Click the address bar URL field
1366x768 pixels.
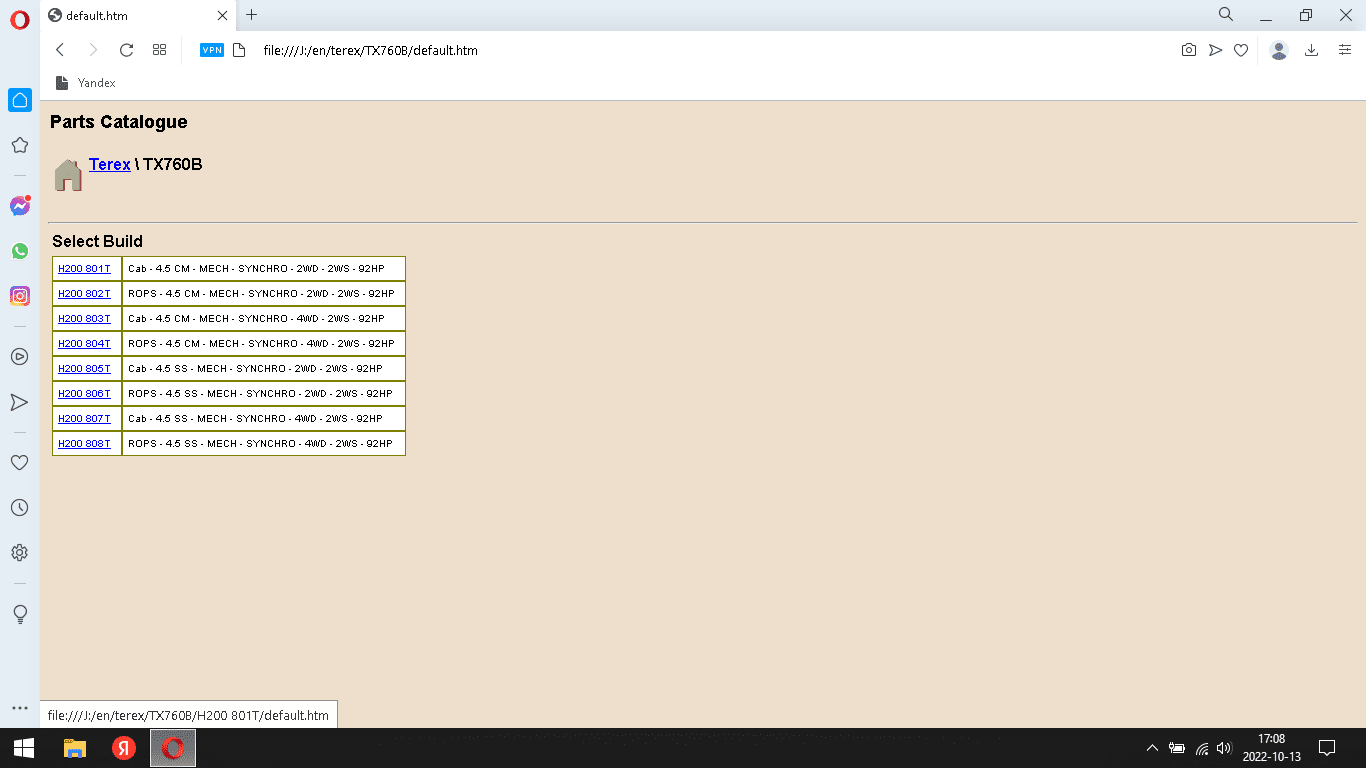click(600, 50)
